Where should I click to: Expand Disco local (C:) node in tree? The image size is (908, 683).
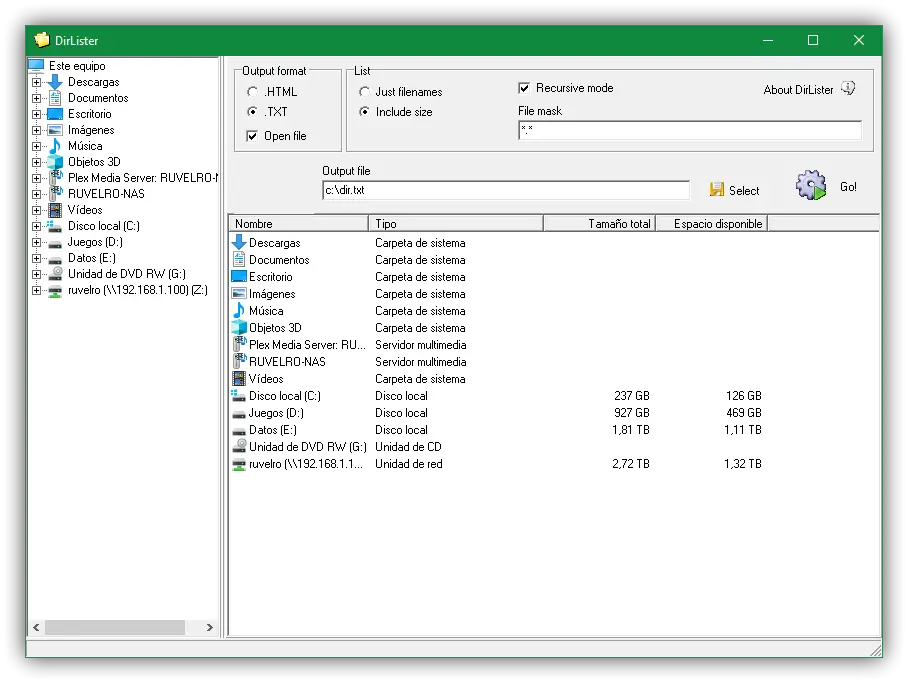click(x=36, y=226)
